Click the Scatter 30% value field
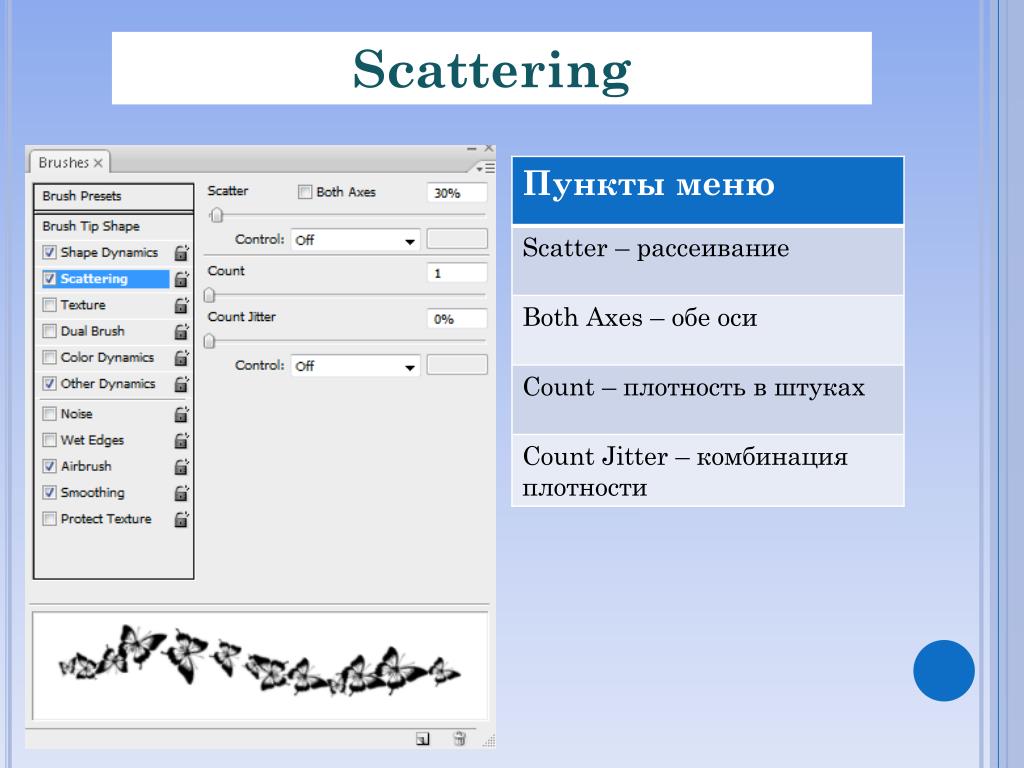This screenshot has width=1024, height=768. 457,193
